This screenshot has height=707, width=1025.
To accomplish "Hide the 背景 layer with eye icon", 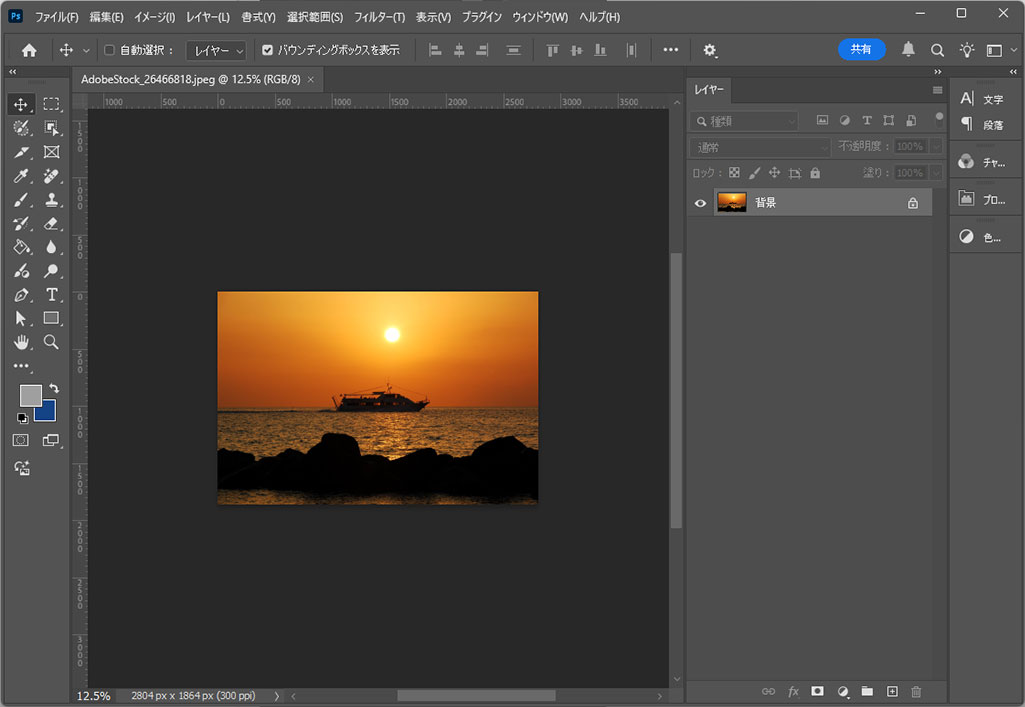I will click(x=700, y=203).
